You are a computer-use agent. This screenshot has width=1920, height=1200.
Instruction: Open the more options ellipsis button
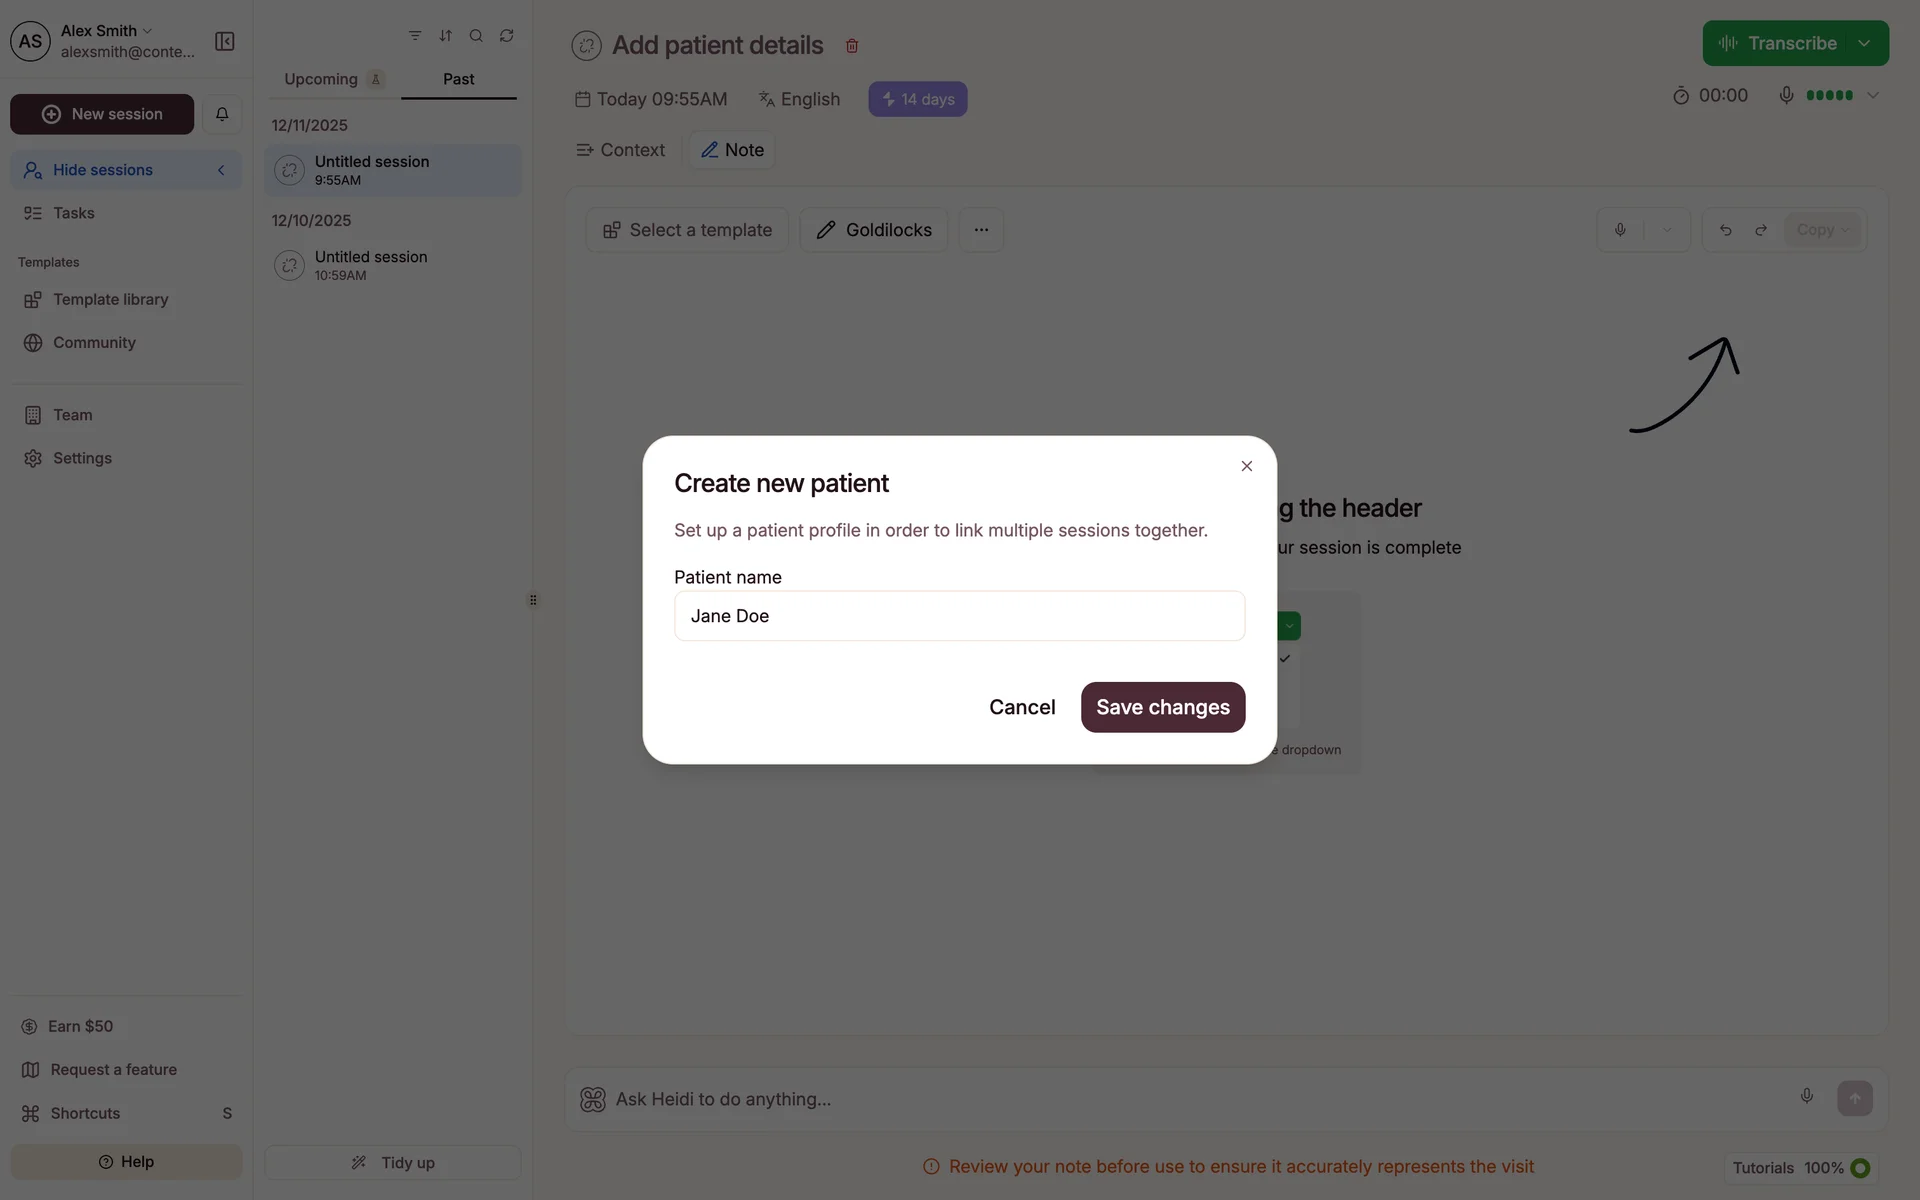pyautogui.click(x=981, y=230)
